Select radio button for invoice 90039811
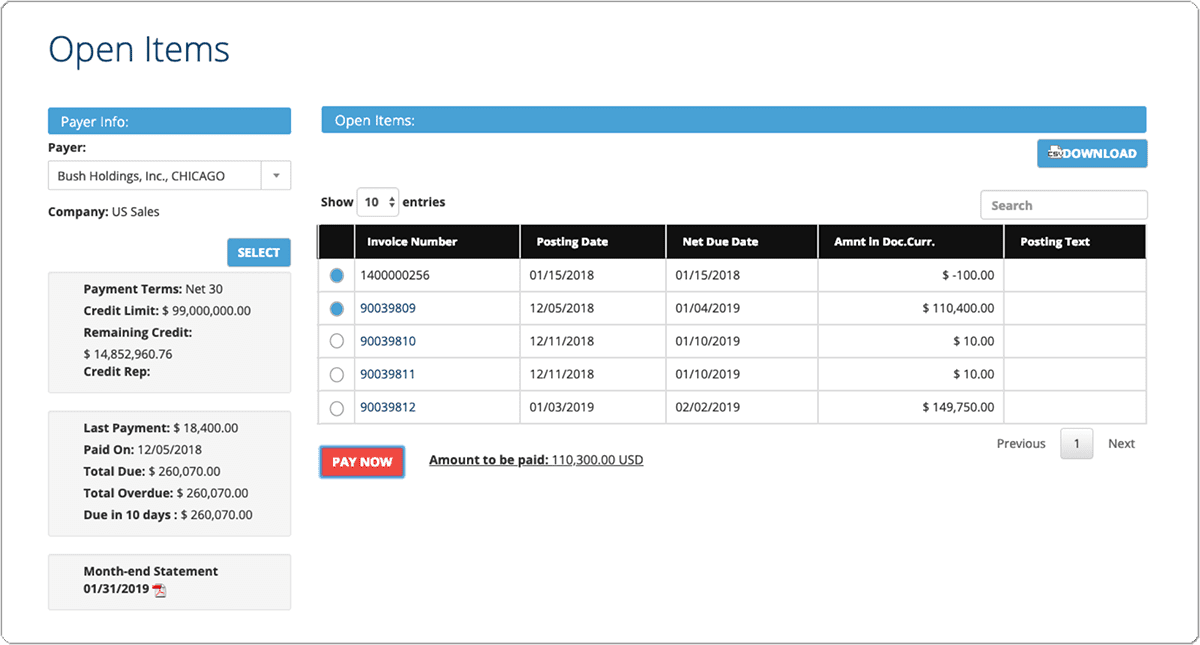The width and height of the screenshot is (1200, 645). pyautogui.click(x=336, y=375)
